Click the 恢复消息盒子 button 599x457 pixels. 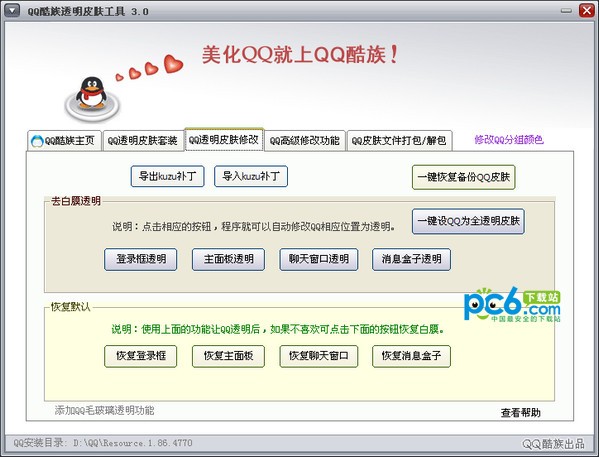411,356
